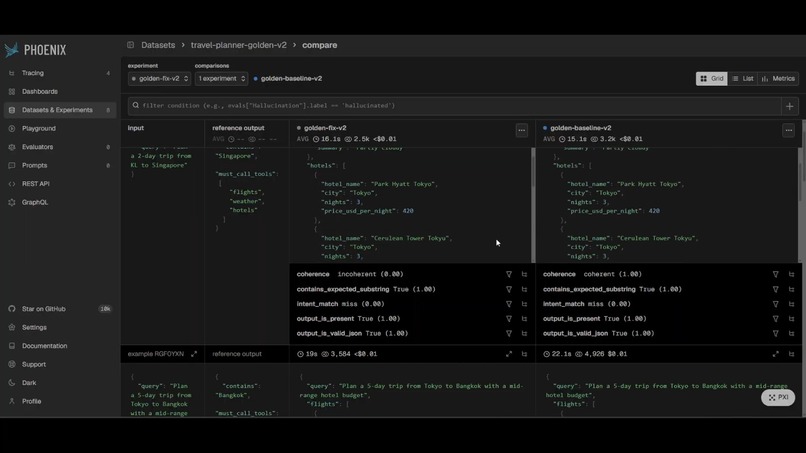This screenshot has width=806, height=453.
Task: Open golden-fix-v2 column options menu
Action: pos(521,131)
